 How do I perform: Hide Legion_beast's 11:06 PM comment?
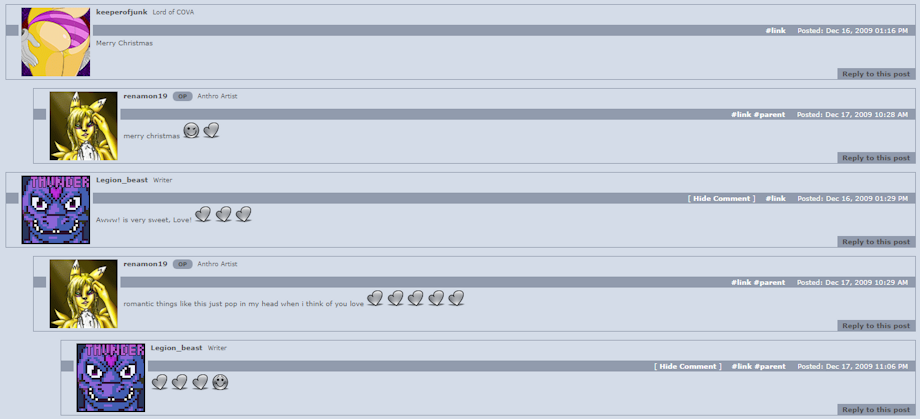point(688,366)
